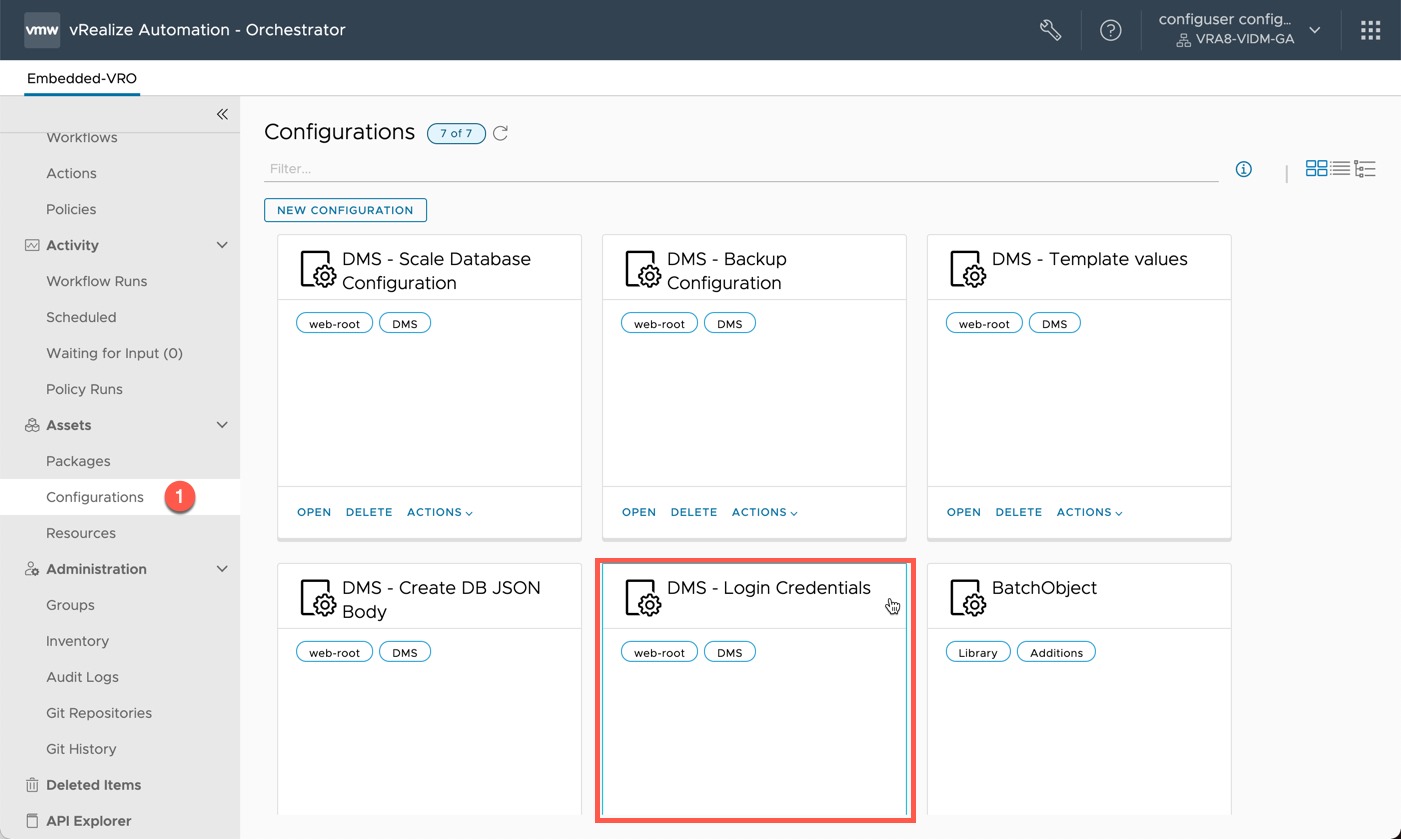Image resolution: width=1401 pixels, height=839 pixels.
Task: Refresh the Configurations list
Action: [500, 133]
